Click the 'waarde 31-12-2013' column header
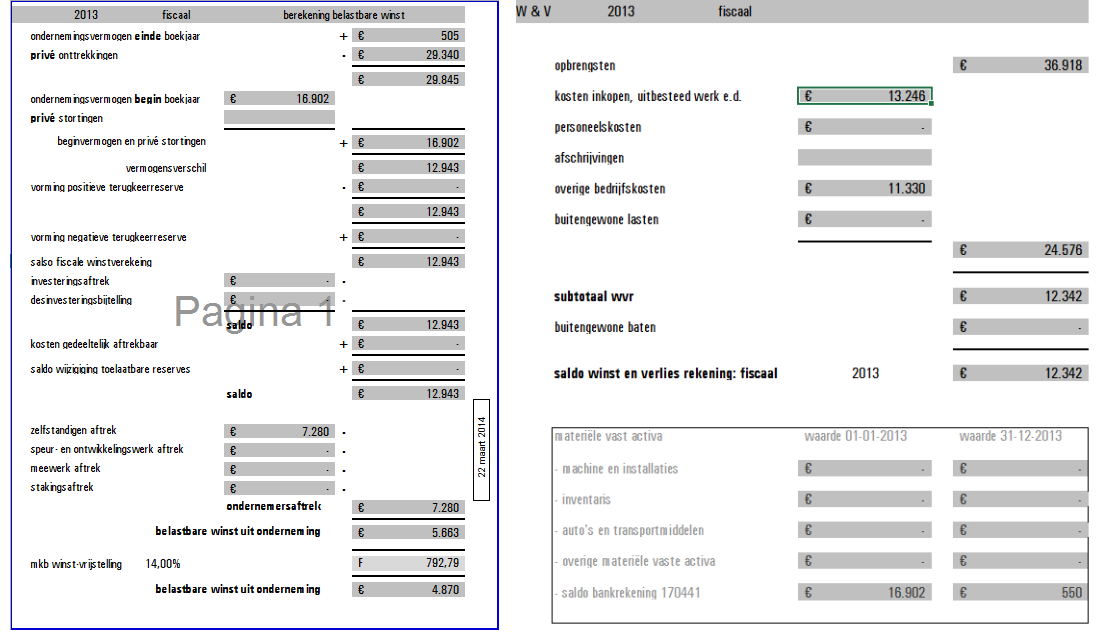 pyautogui.click(x=1011, y=436)
